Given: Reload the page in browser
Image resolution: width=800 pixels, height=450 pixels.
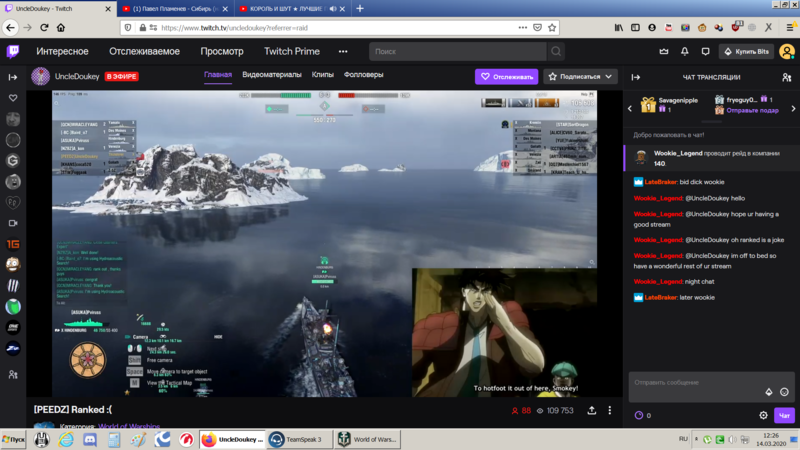Looking at the screenshot, I should click(x=44, y=28).
